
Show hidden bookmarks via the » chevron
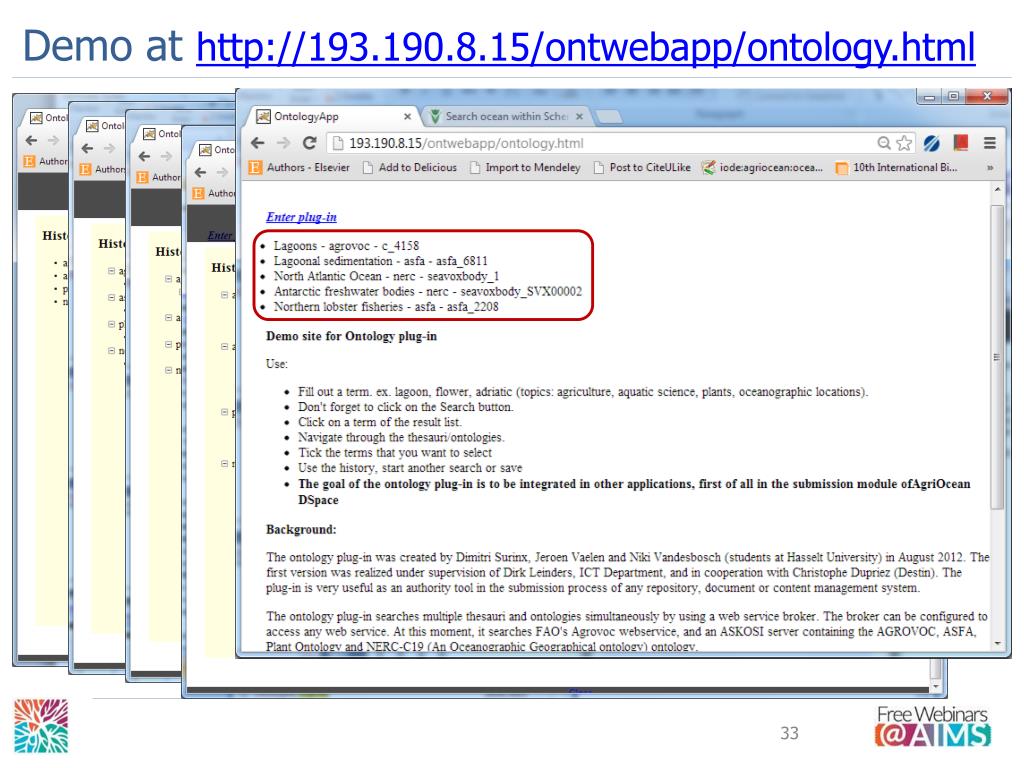tap(990, 168)
